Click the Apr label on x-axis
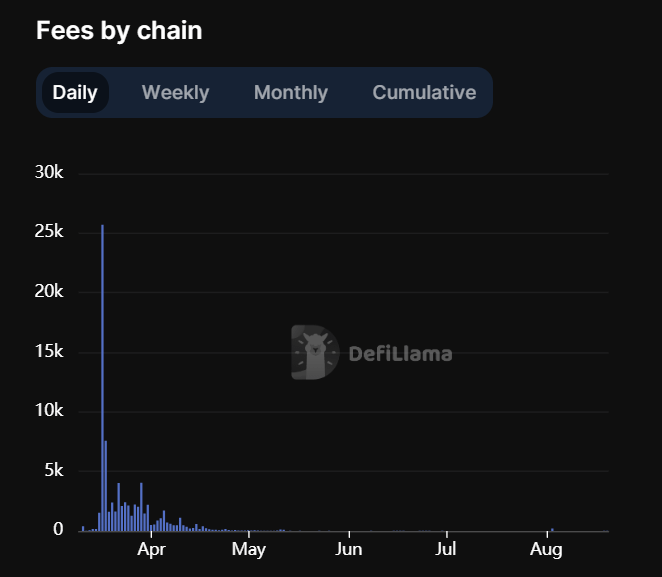 pos(151,549)
